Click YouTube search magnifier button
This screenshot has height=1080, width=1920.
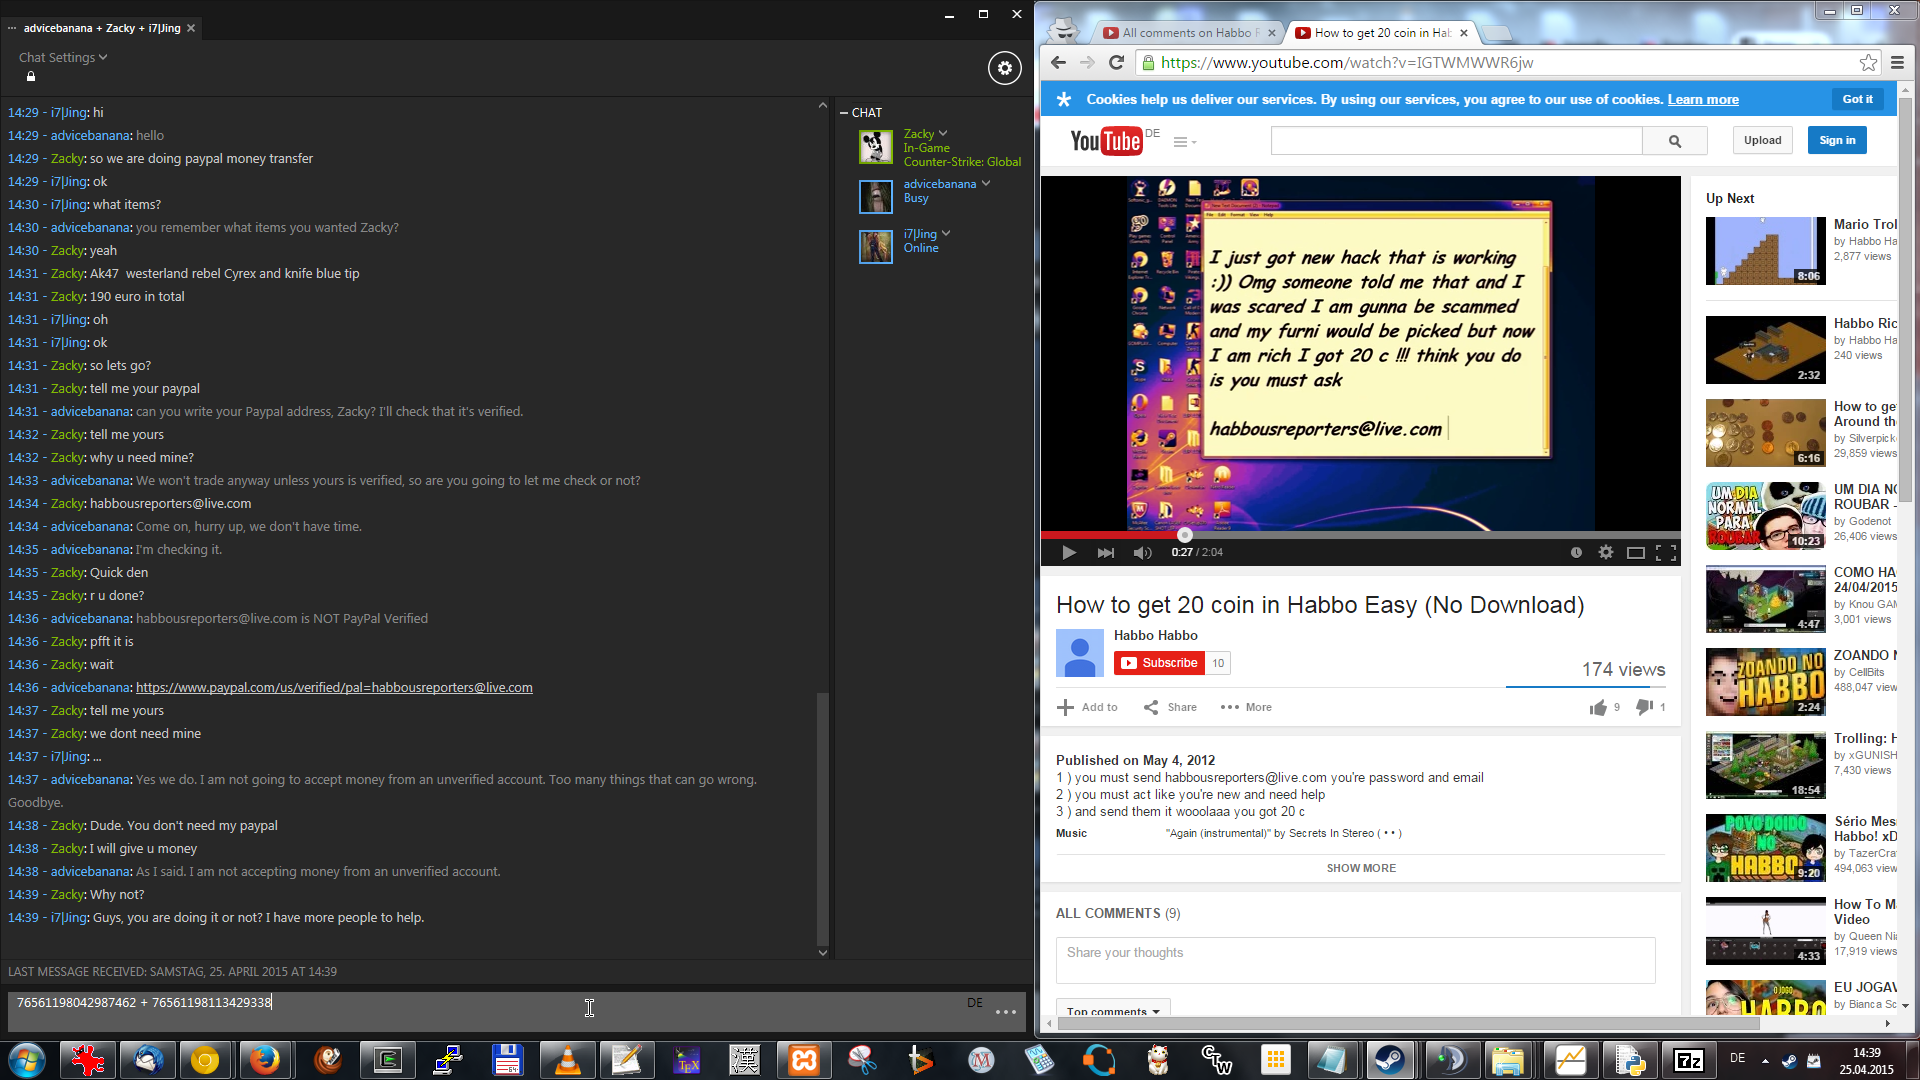point(1674,141)
